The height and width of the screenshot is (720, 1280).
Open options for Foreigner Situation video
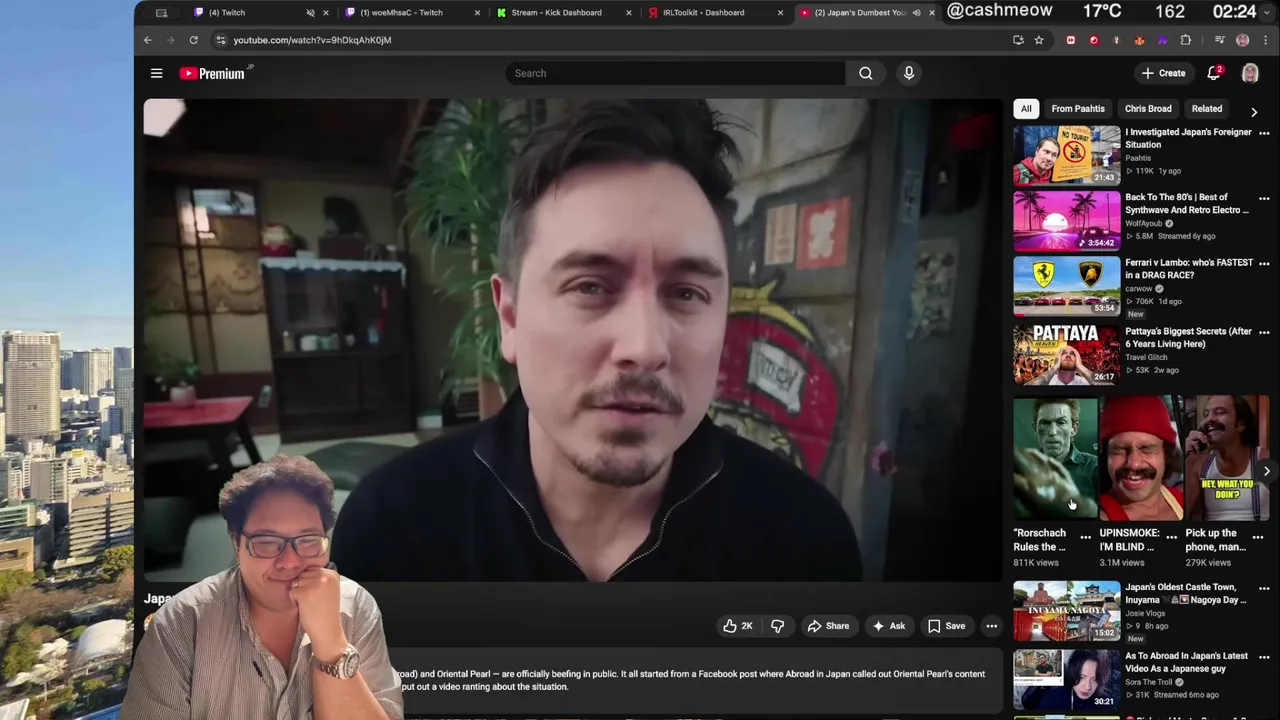1264,133
